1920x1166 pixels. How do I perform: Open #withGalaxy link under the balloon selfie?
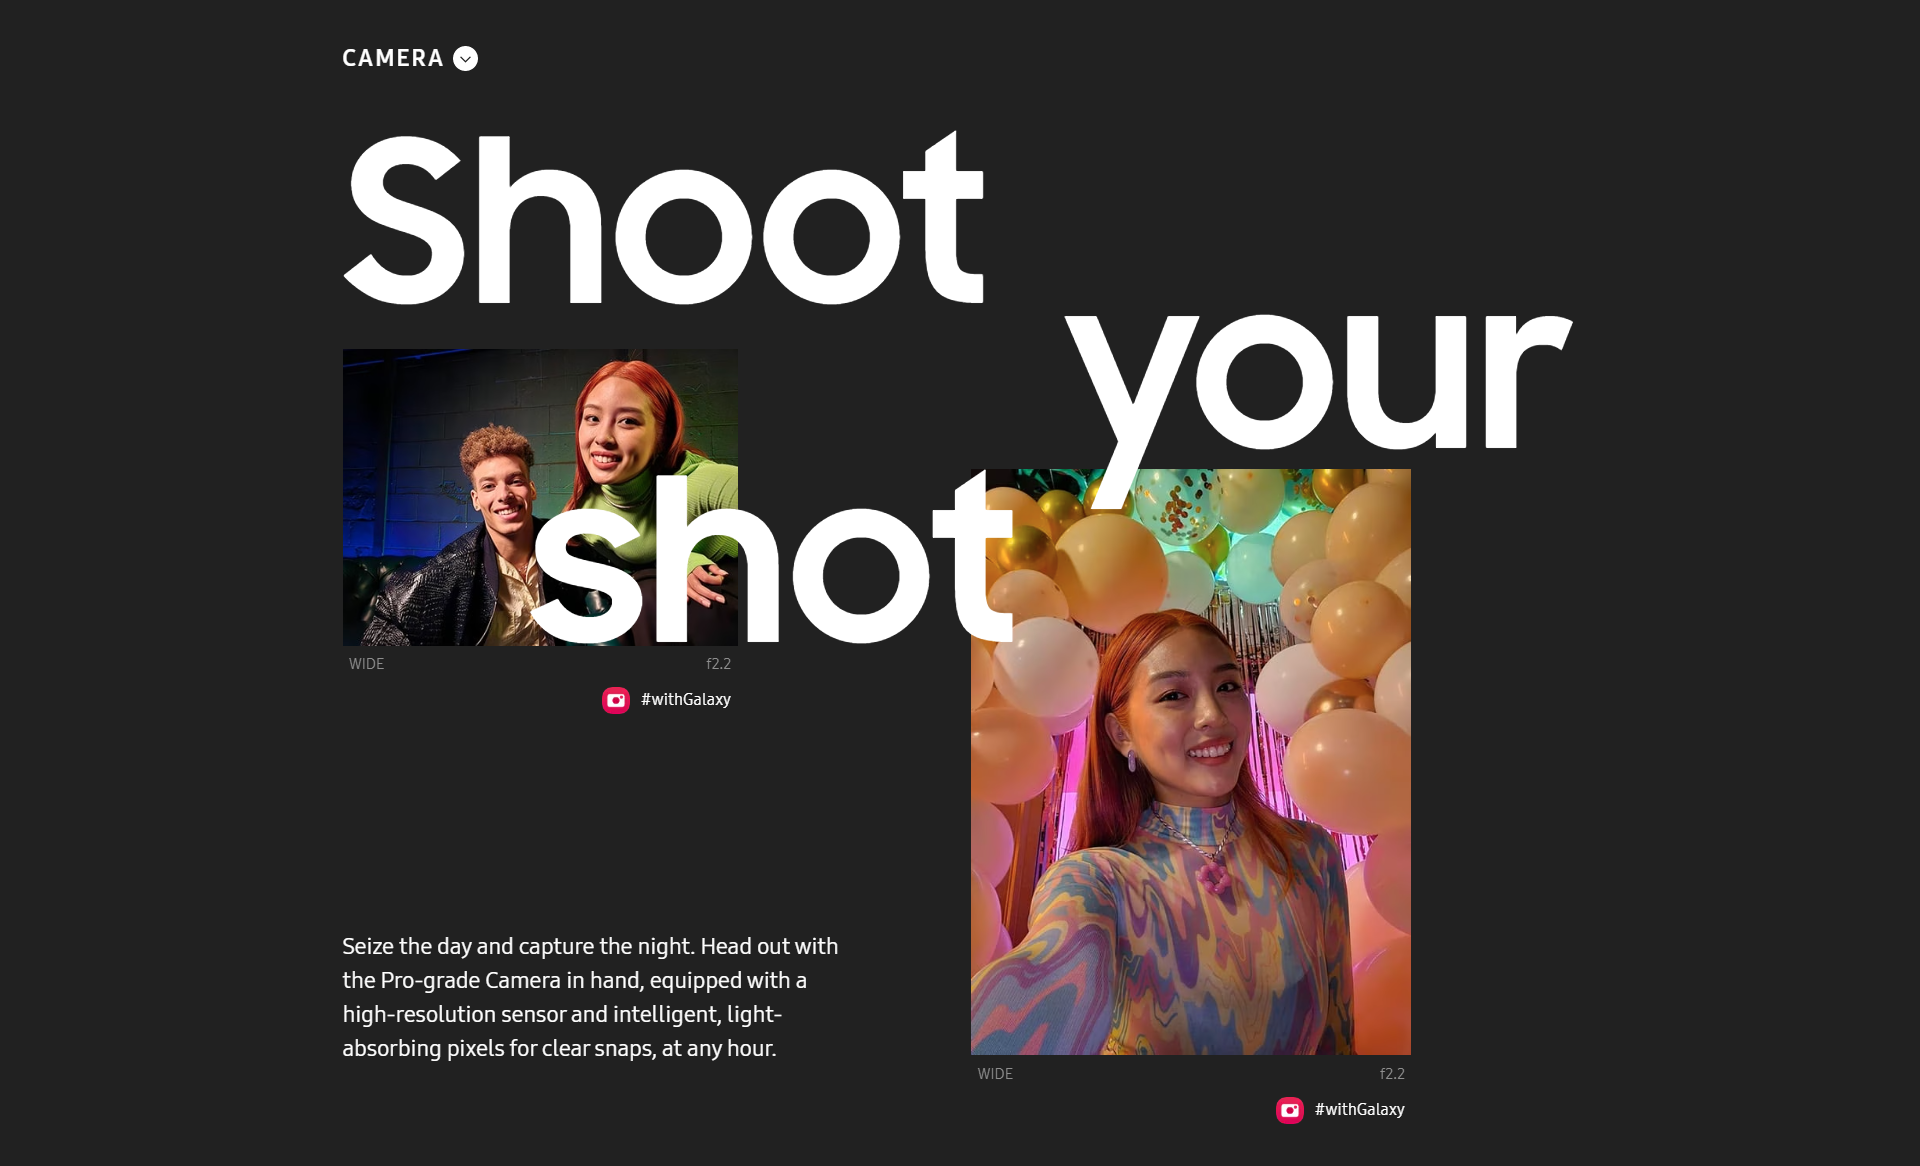pos(1359,1110)
